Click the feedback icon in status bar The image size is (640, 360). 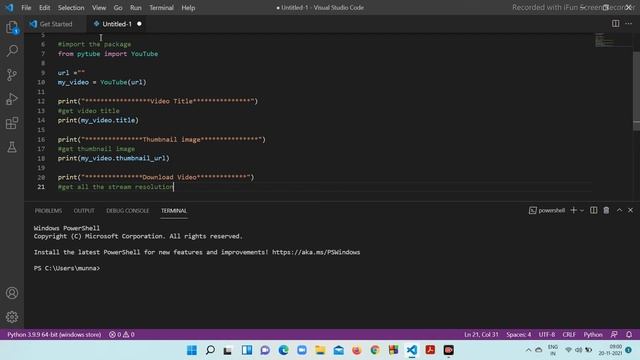[x=614, y=334]
